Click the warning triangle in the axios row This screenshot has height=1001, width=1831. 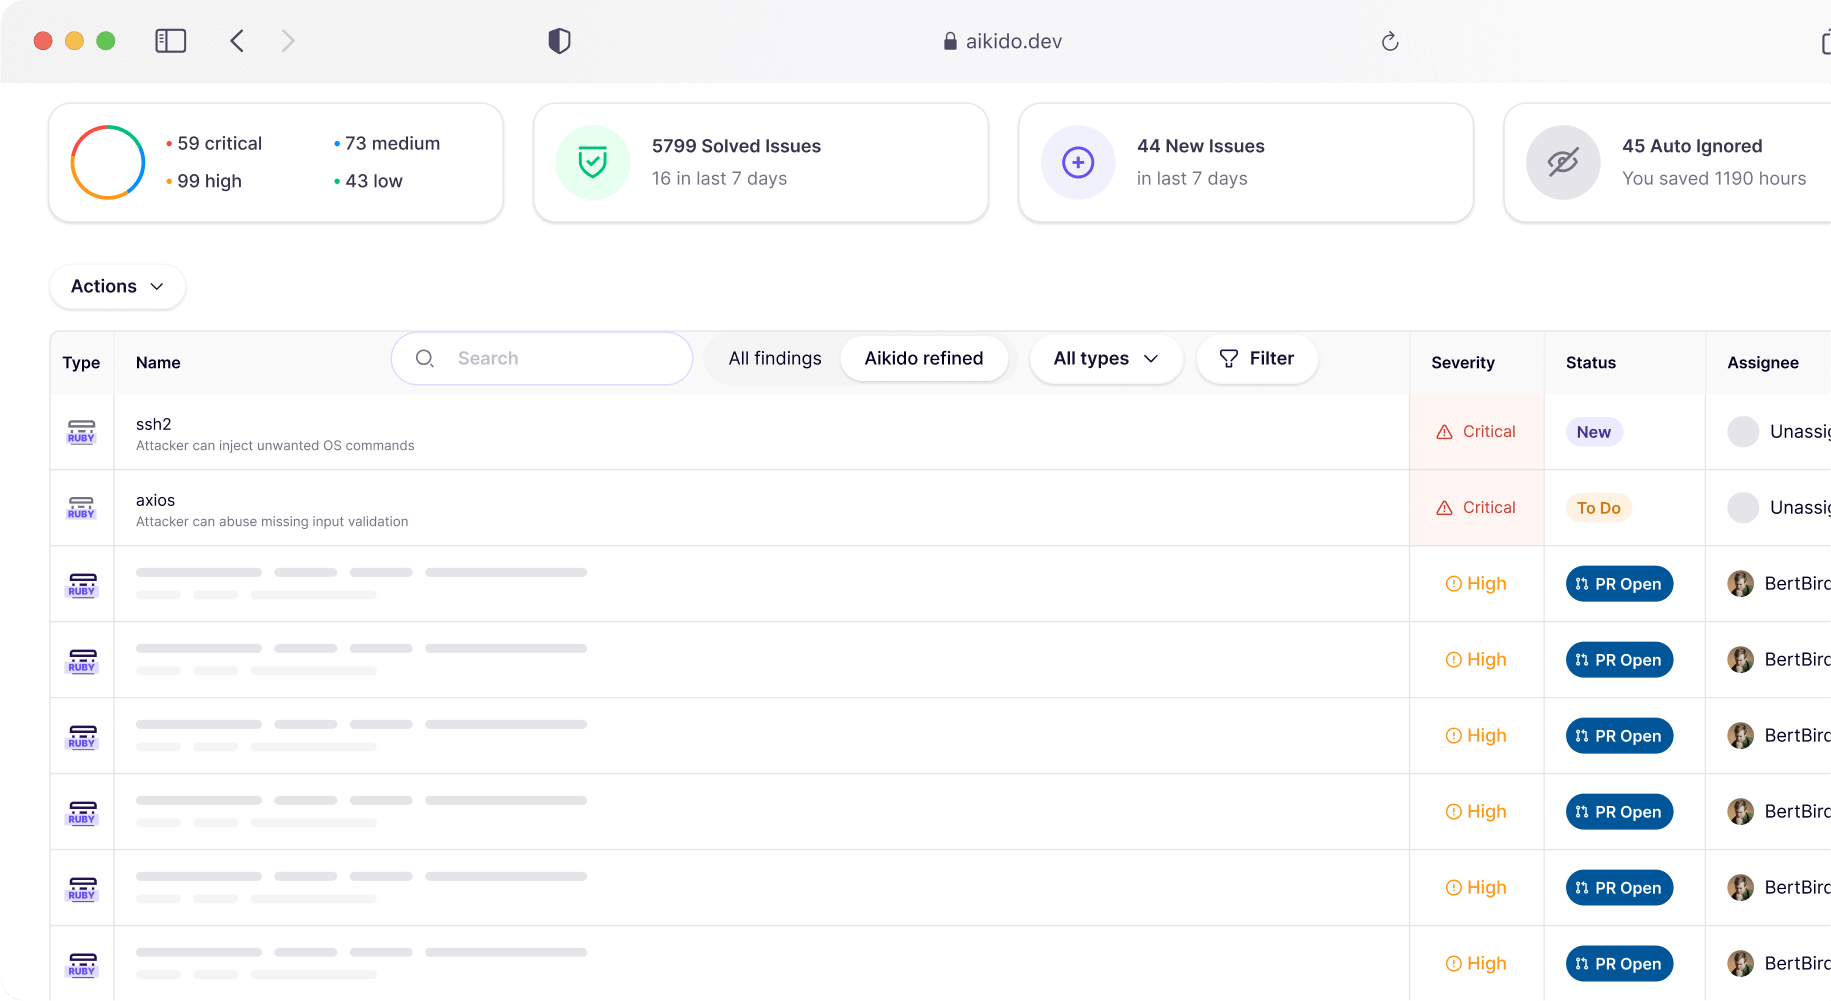click(1444, 508)
